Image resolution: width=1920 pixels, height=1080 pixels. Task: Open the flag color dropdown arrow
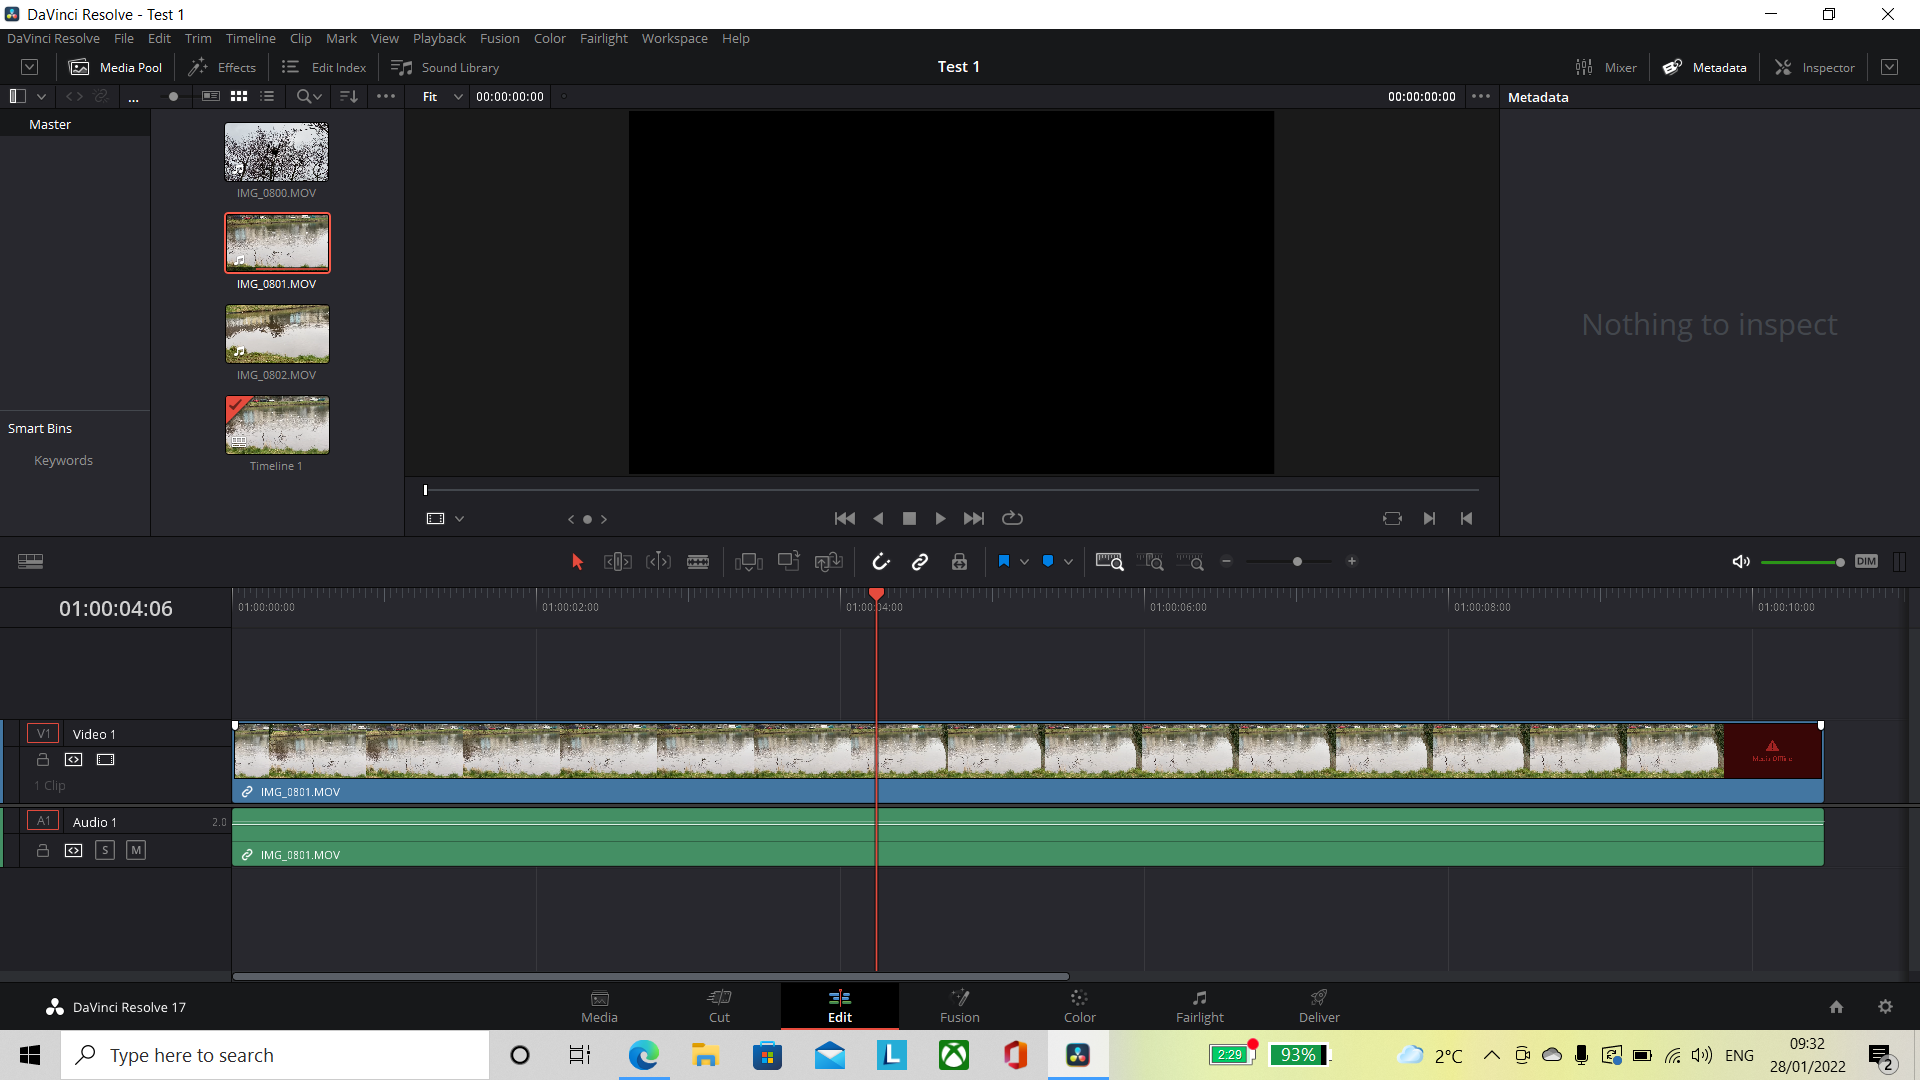click(1024, 562)
